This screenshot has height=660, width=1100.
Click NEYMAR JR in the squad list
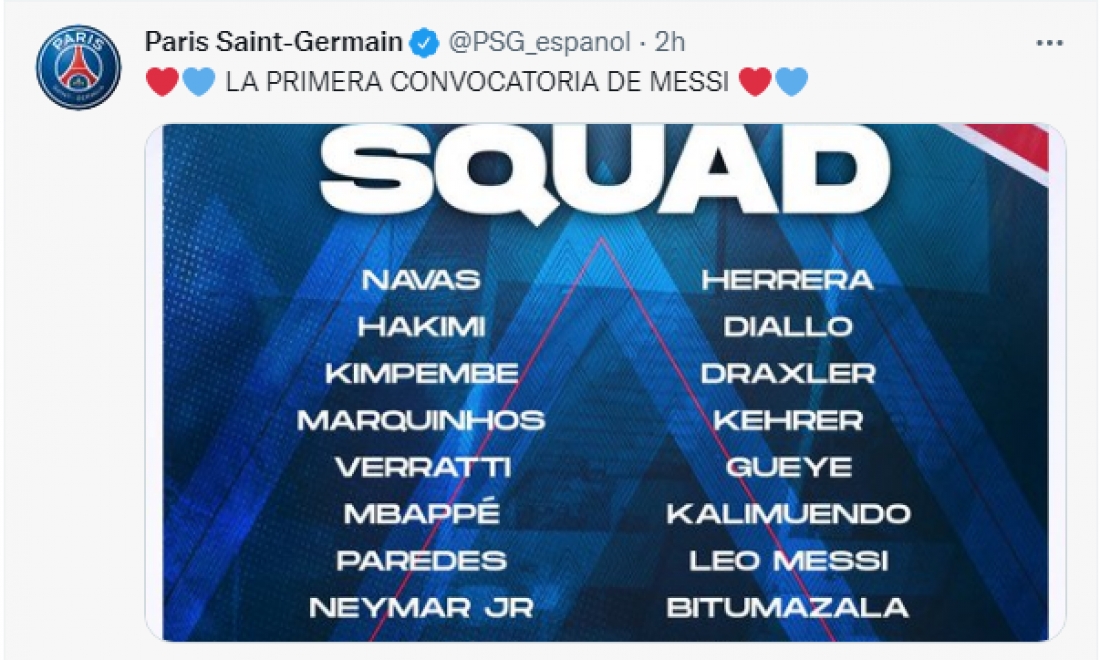[x=422, y=607]
